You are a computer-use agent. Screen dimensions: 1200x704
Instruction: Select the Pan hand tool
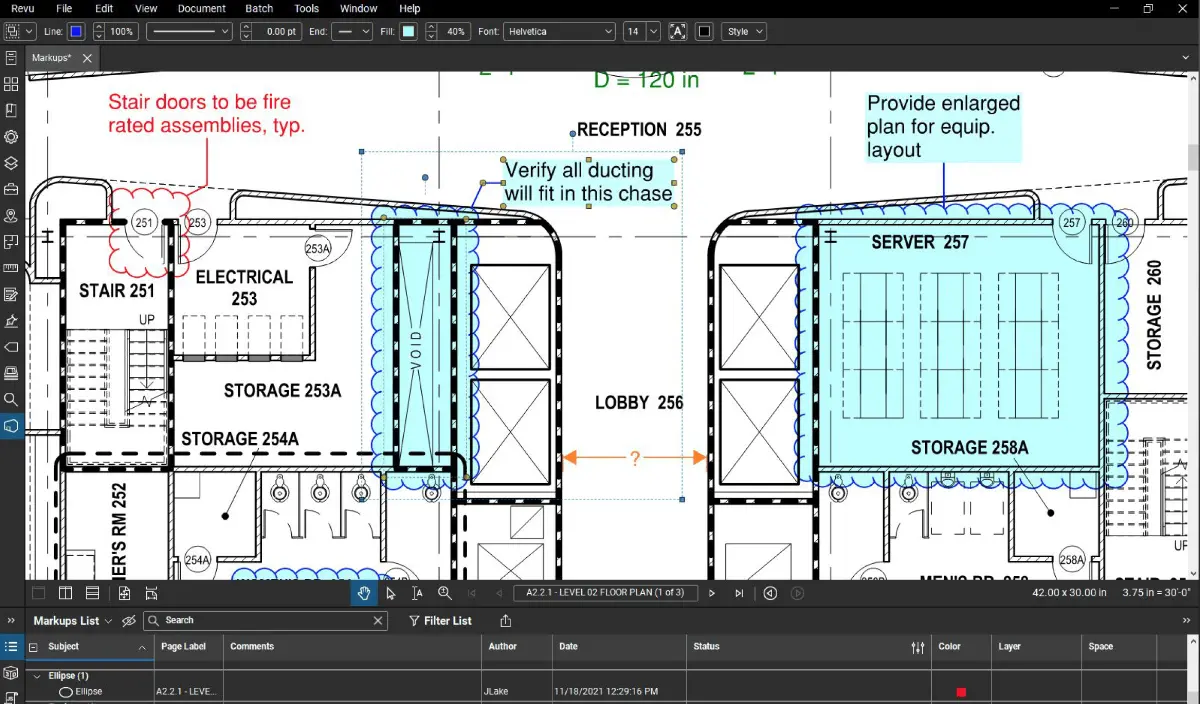[x=364, y=593]
